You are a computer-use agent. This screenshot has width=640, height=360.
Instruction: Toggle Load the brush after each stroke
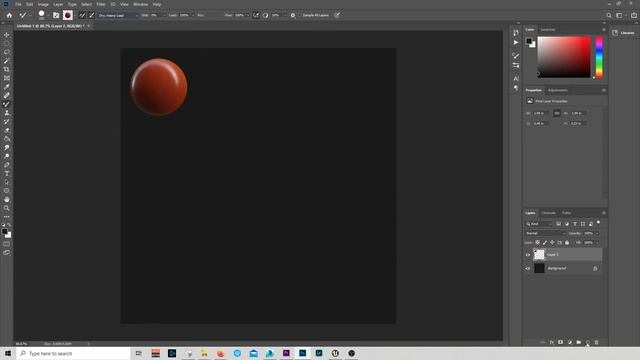[82, 15]
